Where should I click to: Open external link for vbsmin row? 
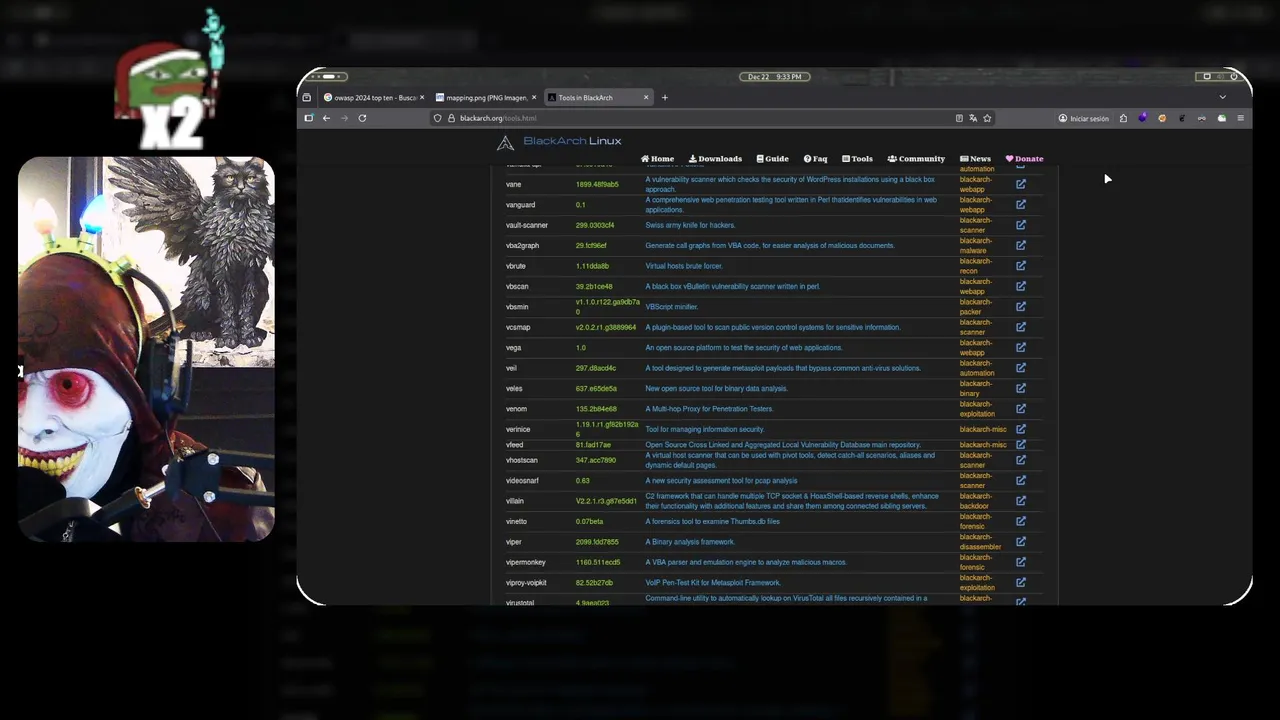pos(1021,307)
